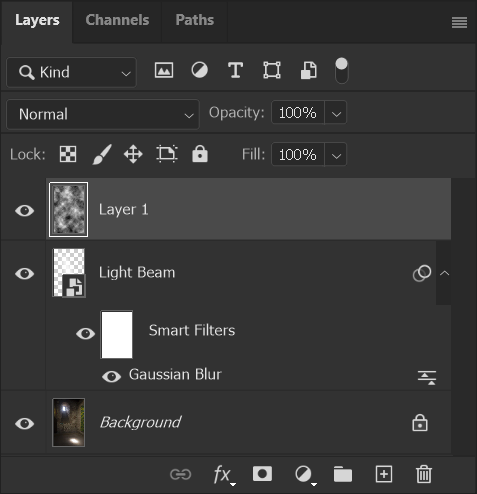Viewport: 477px width, 494px height.
Task: Click the pixel layer filter icon
Action: tap(164, 70)
